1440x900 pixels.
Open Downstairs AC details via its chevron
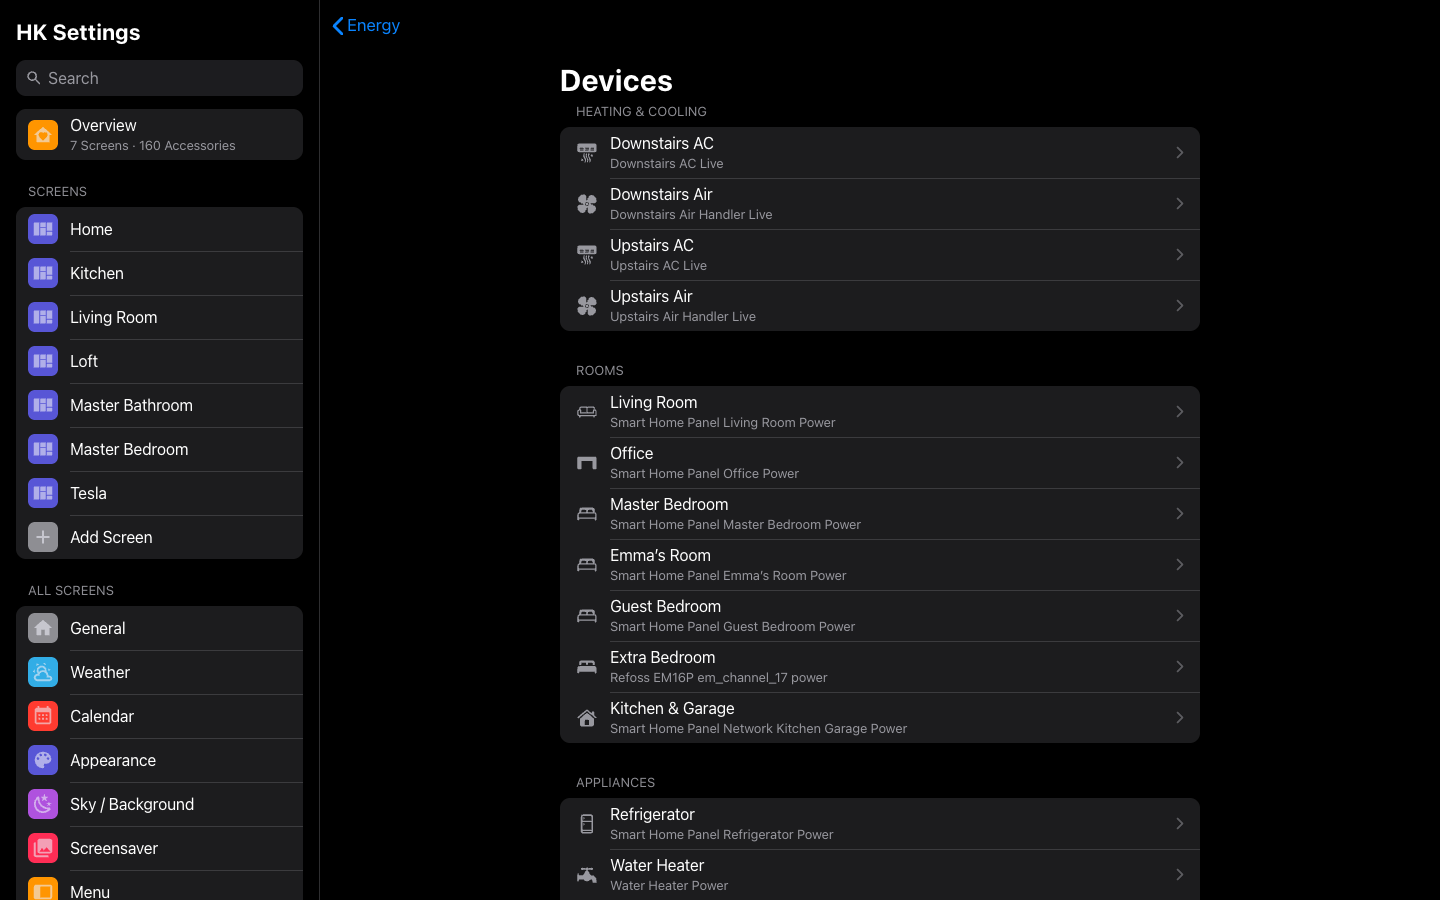pyautogui.click(x=1180, y=153)
